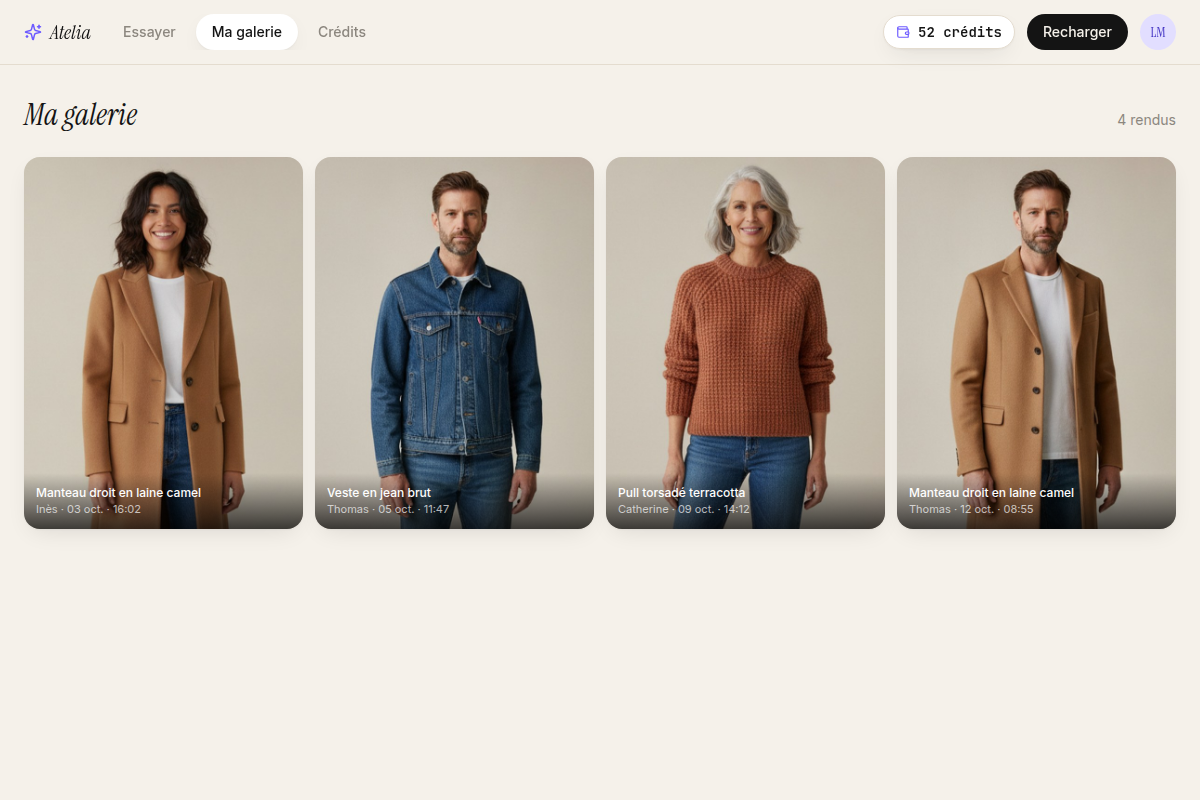Click the Recharger button

[1077, 32]
